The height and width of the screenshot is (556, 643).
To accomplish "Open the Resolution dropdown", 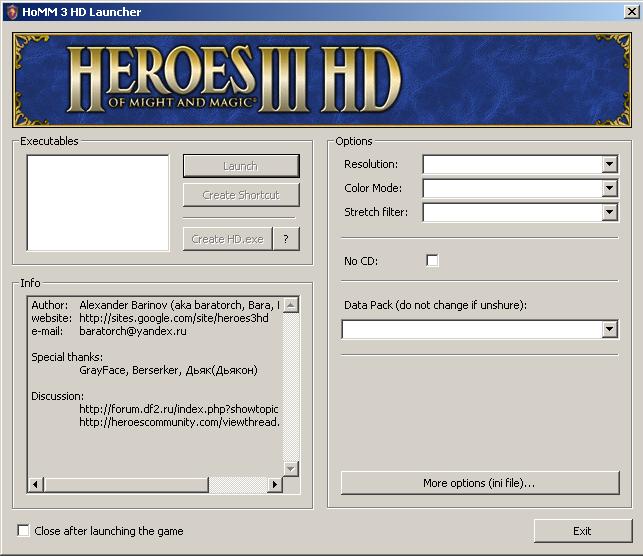I will (x=609, y=164).
